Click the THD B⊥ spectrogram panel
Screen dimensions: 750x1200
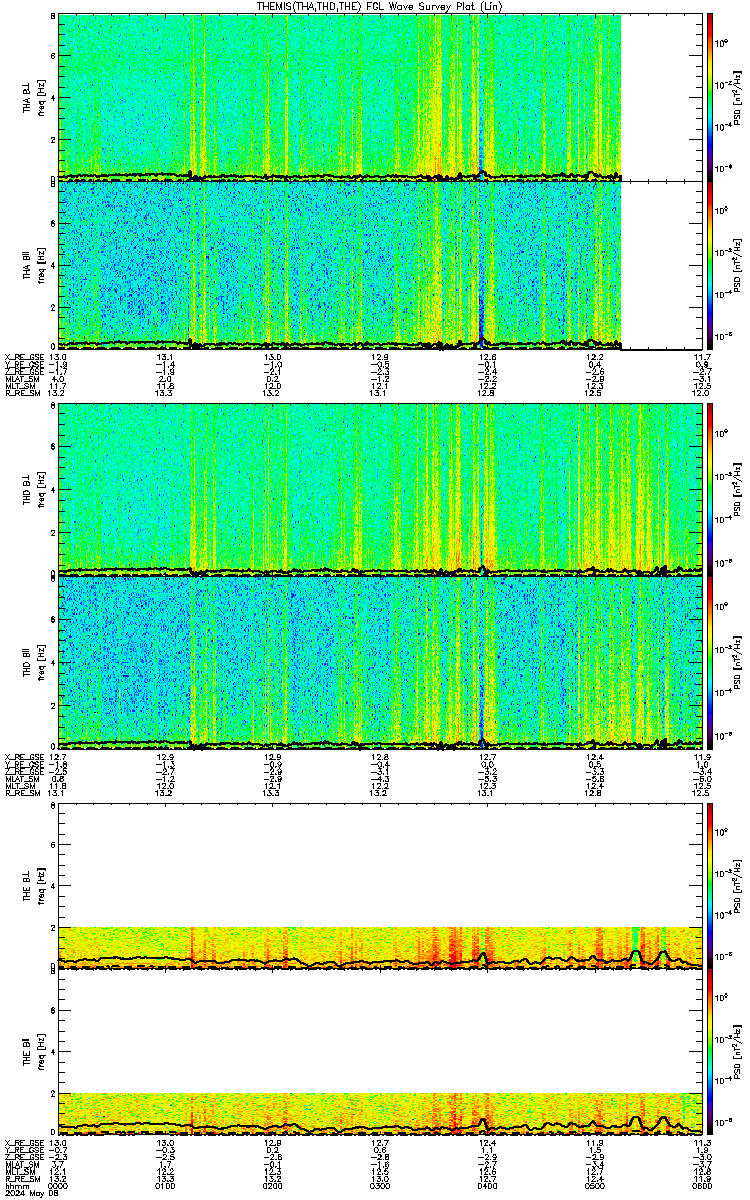click(380, 490)
